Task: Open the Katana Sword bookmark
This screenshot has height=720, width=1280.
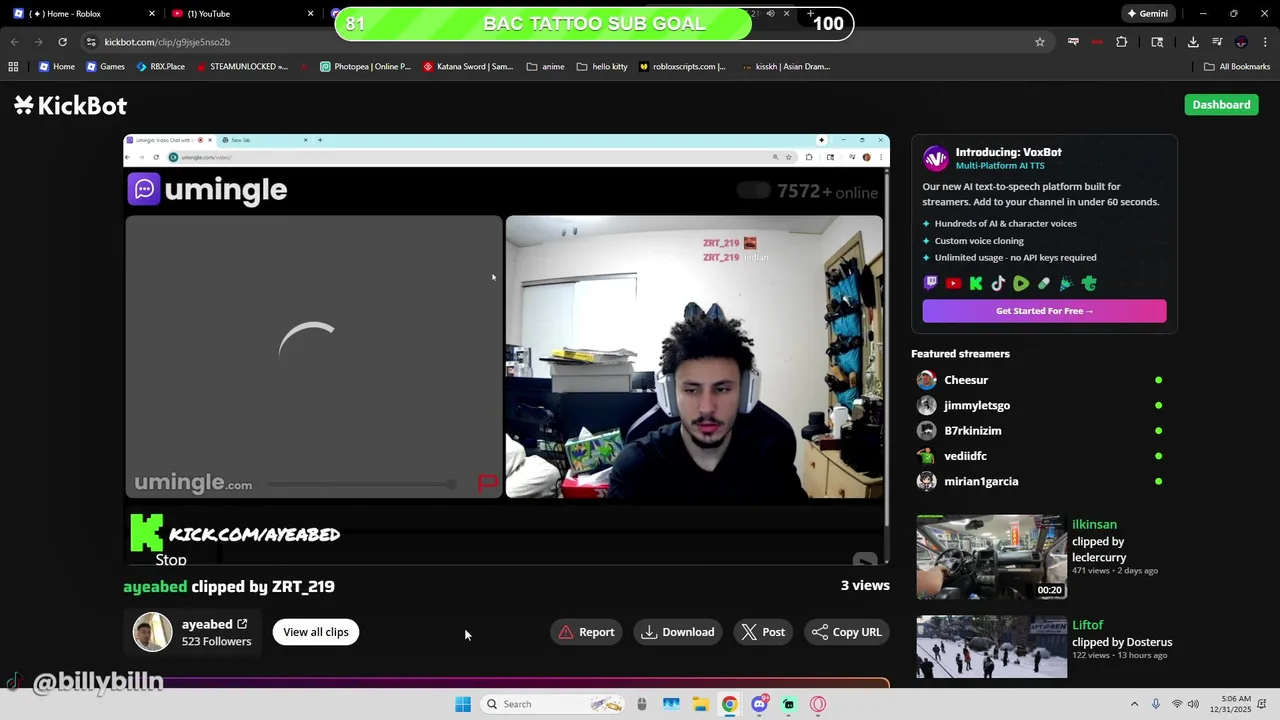Action: tap(468, 67)
